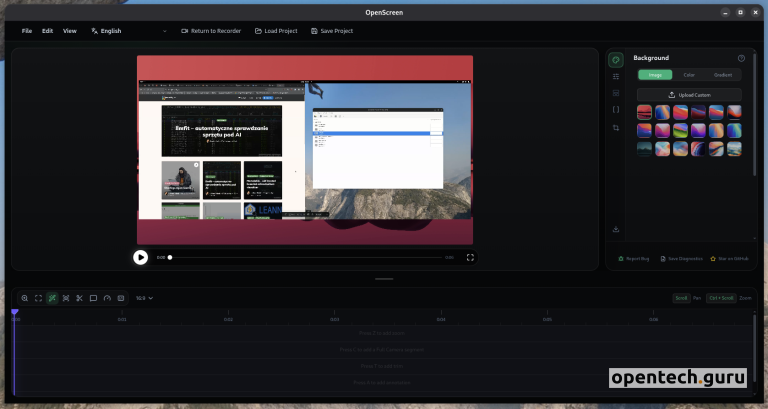Viewport: 768px width, 409px height.
Task: Click the zoom magnifier tool in timeline toolbar
Action: (x=24, y=298)
